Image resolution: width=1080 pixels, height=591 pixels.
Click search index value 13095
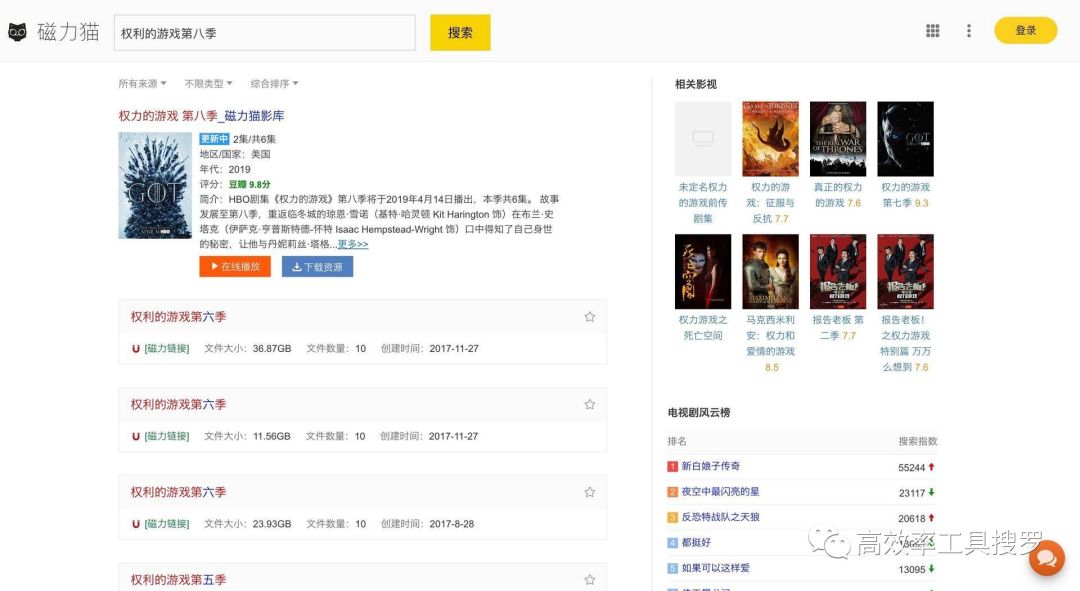click(911, 570)
